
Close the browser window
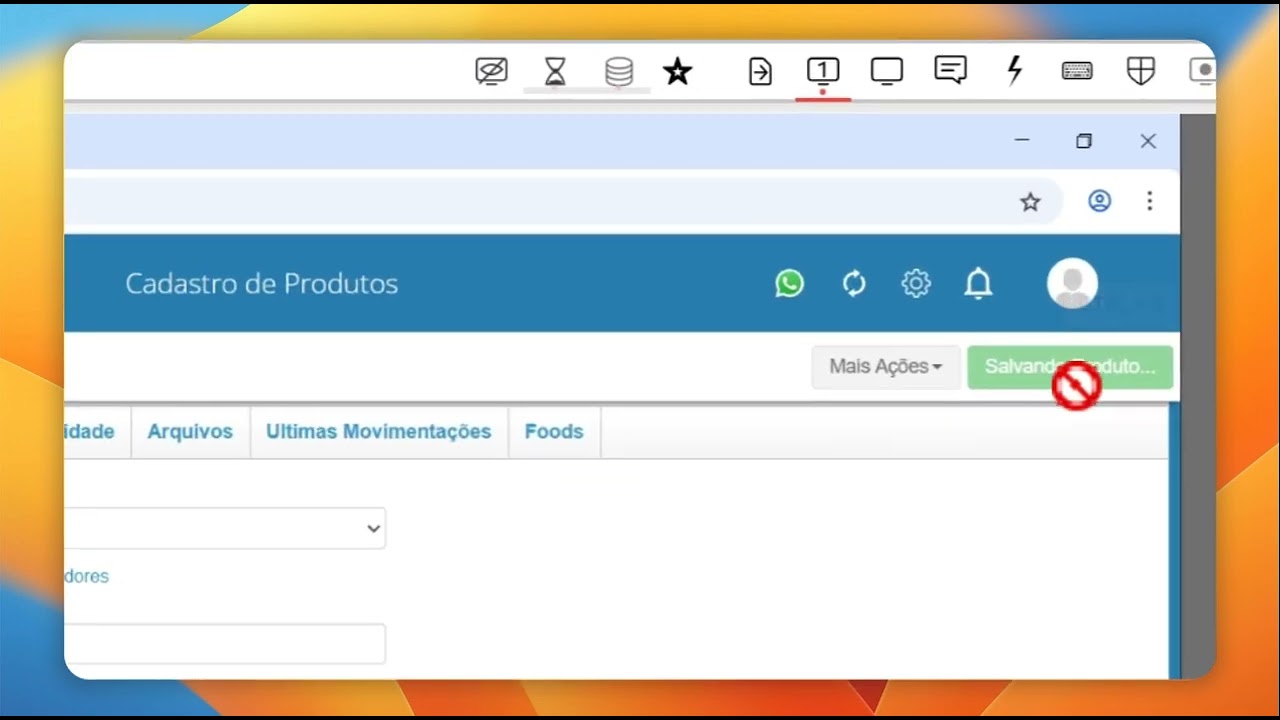point(1148,141)
